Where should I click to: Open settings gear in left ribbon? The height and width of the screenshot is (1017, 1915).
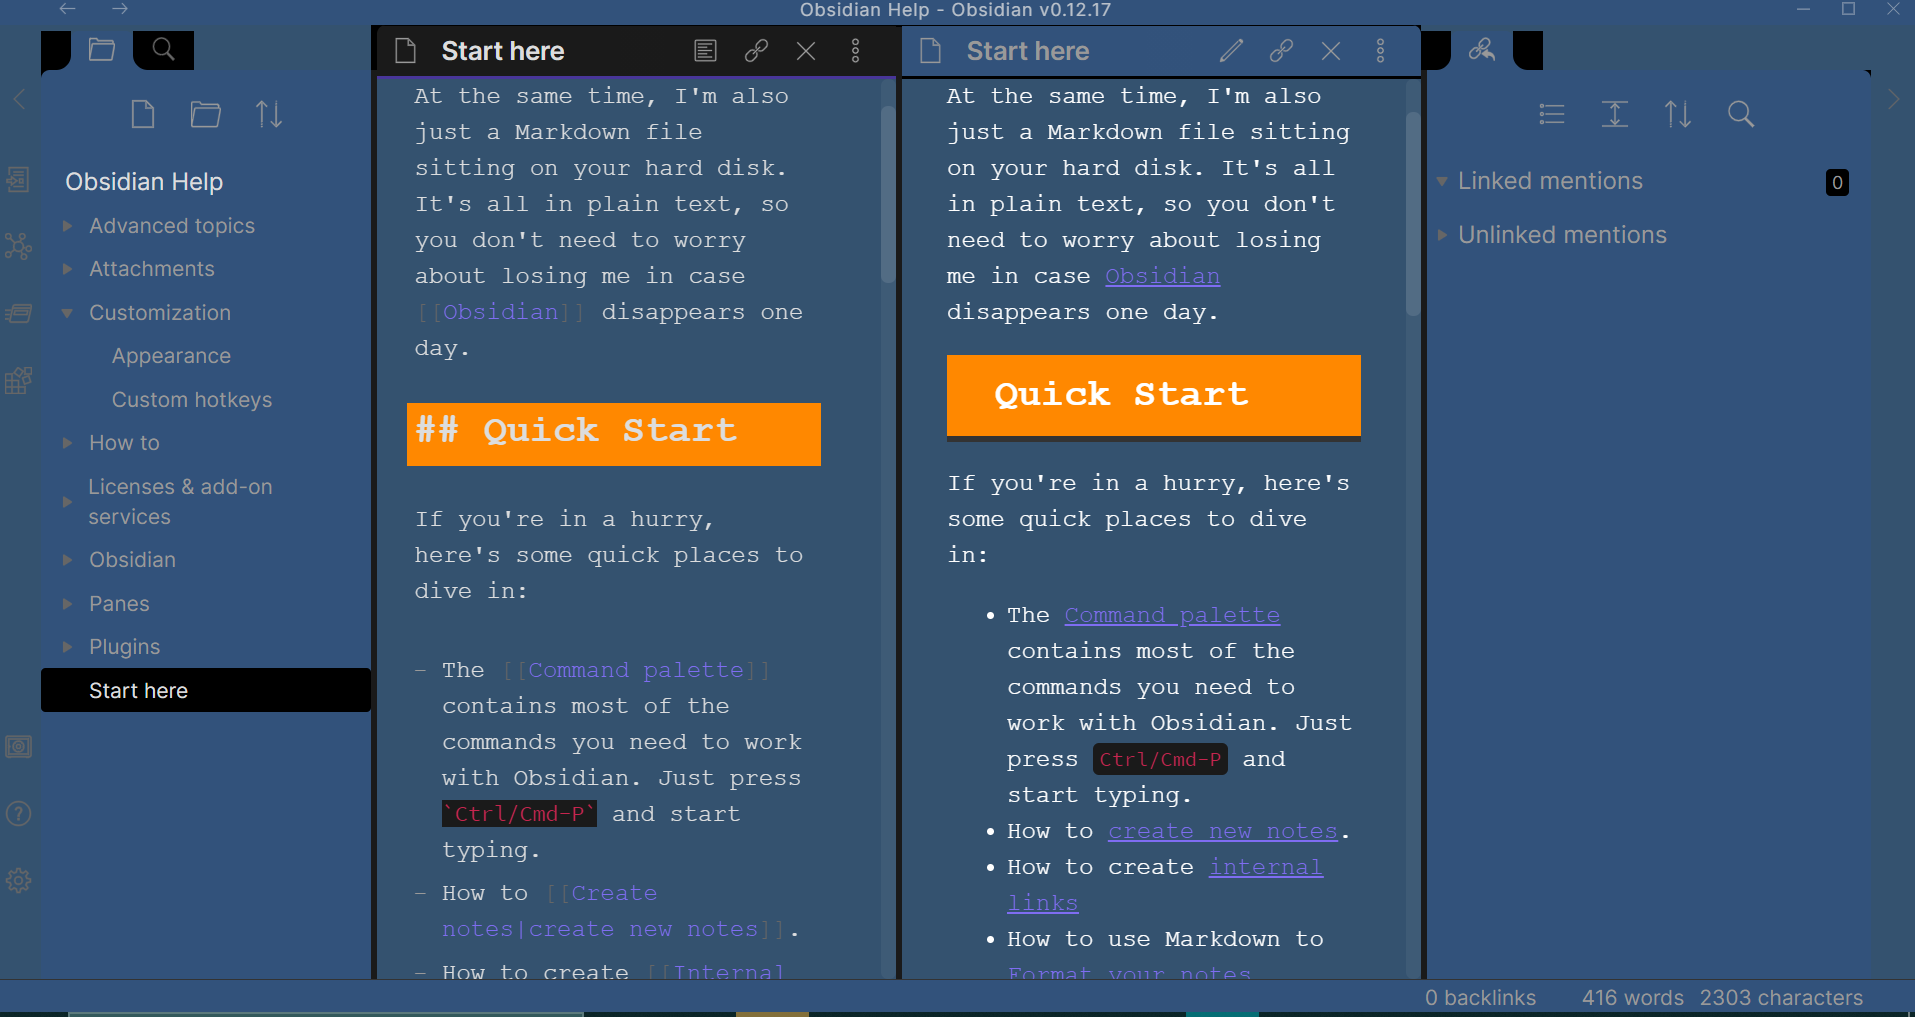click(x=18, y=881)
